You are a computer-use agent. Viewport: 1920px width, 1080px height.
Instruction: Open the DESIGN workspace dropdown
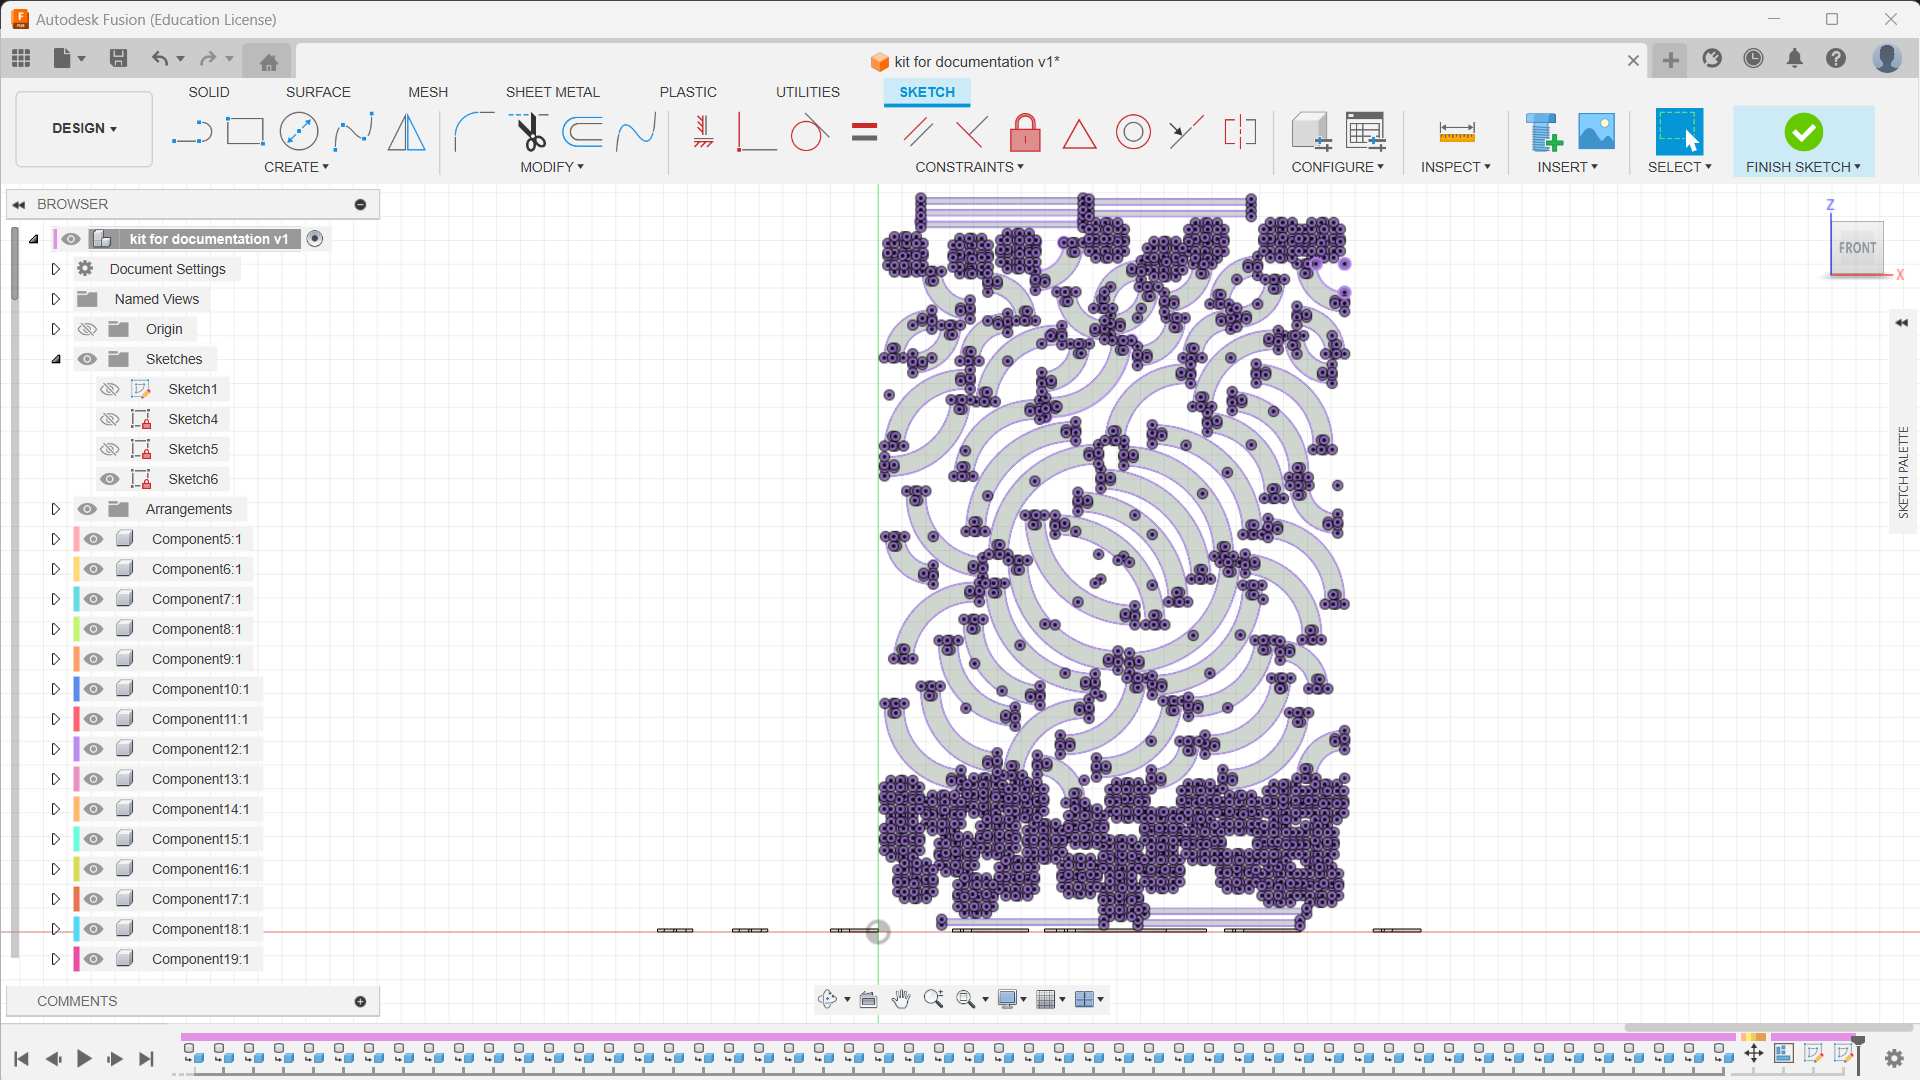pyautogui.click(x=85, y=129)
